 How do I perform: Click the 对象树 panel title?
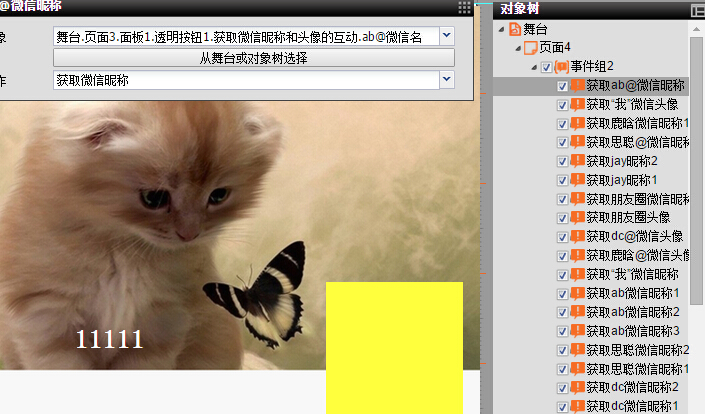point(520,9)
